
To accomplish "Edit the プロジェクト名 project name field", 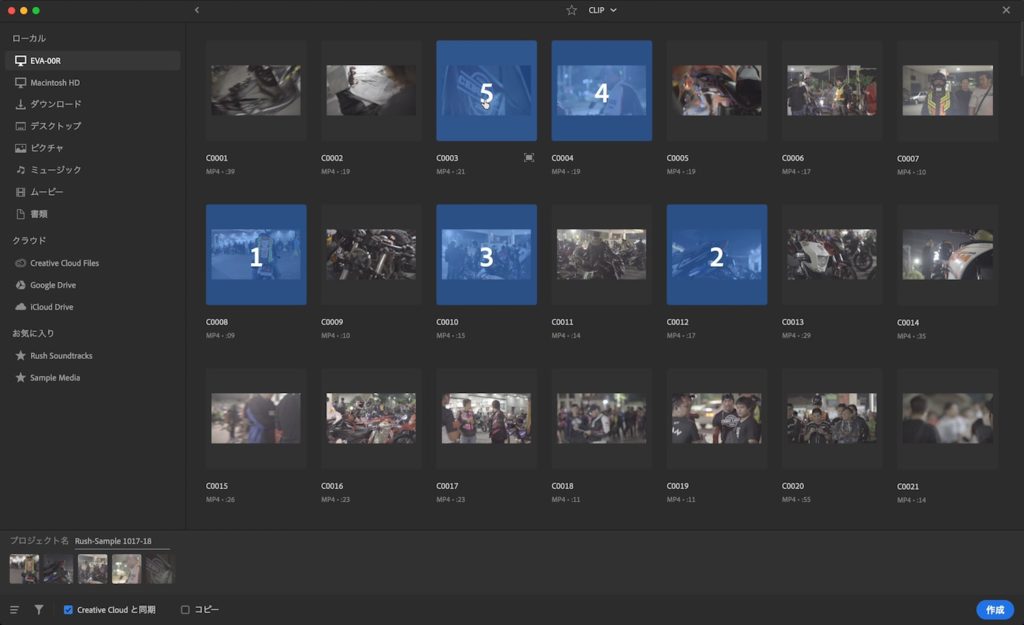I will pyautogui.click(x=121, y=541).
